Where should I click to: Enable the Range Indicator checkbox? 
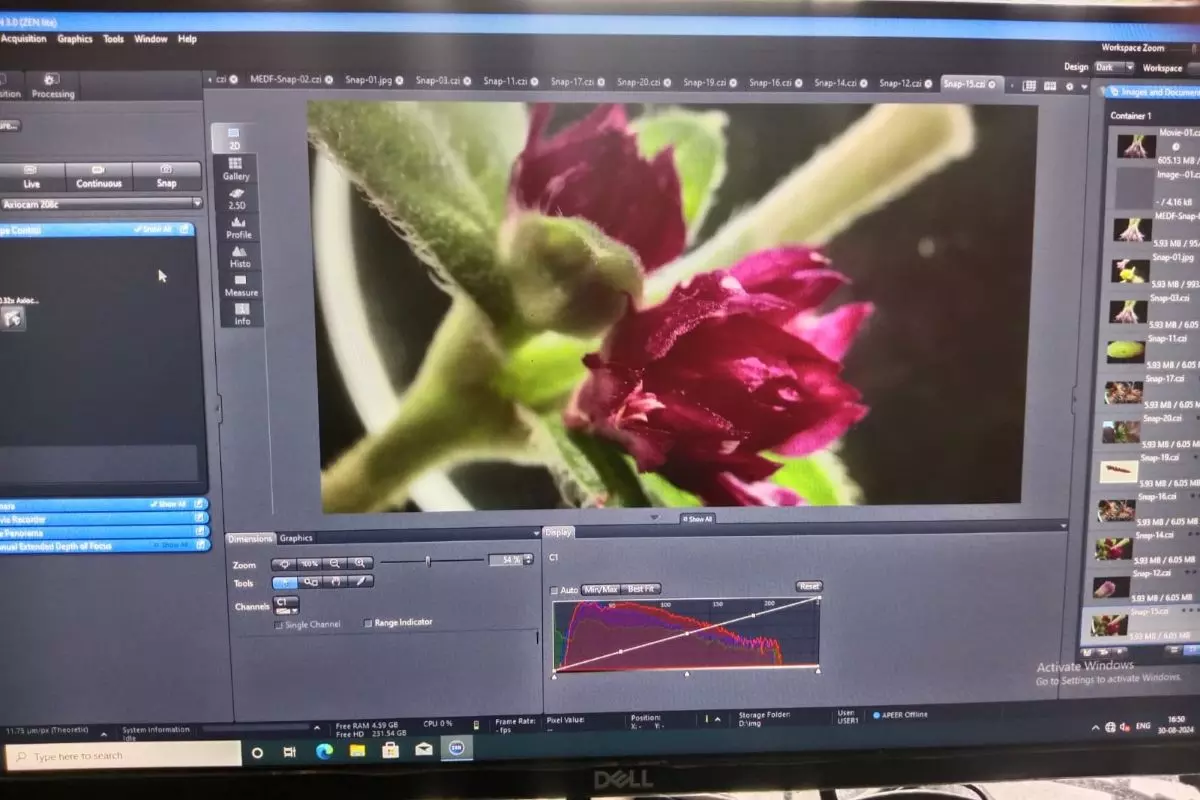coord(368,623)
